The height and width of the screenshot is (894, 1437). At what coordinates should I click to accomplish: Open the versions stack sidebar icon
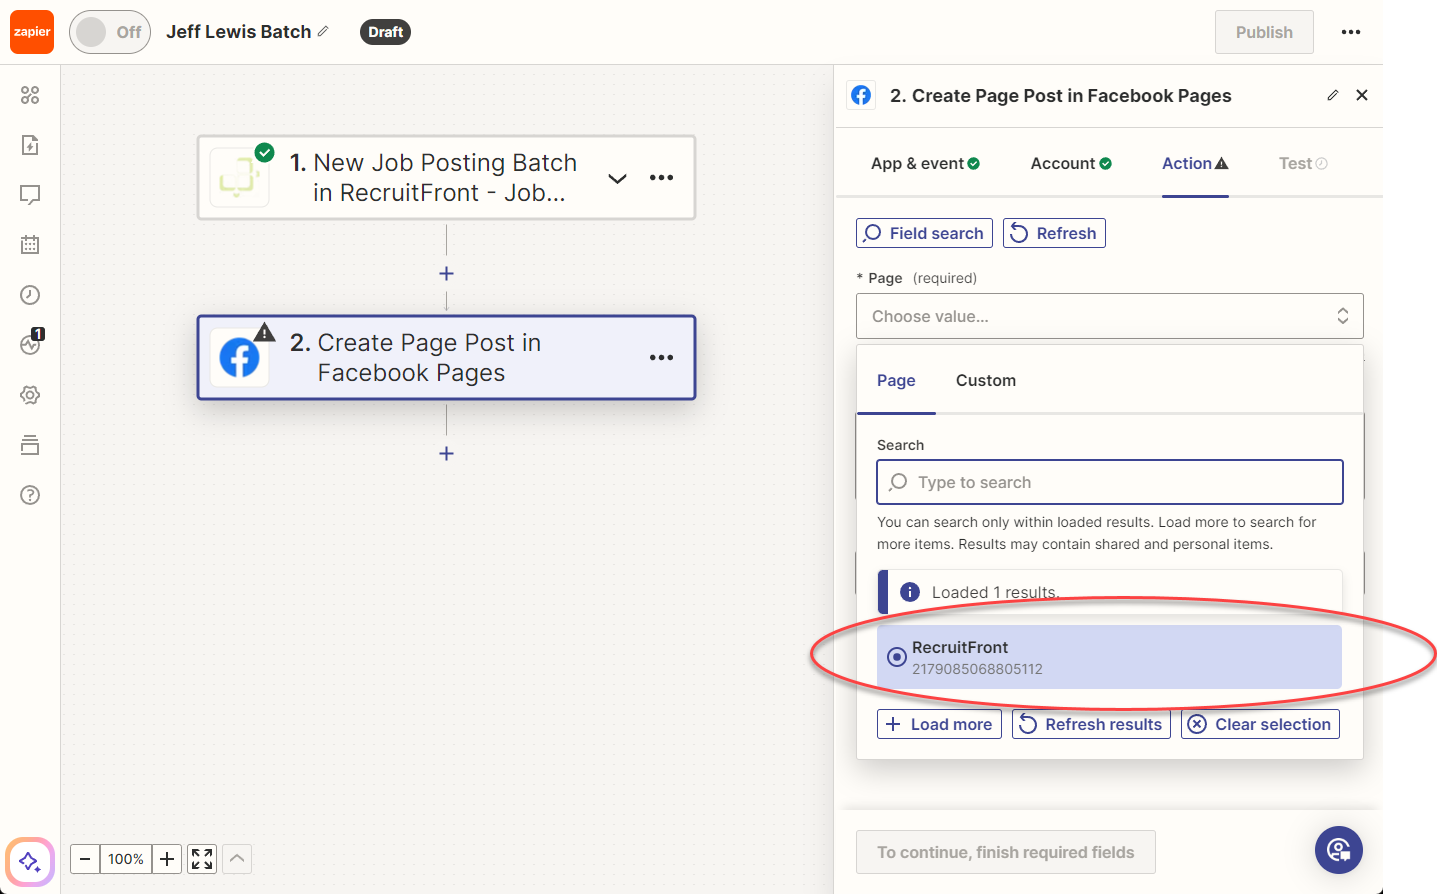coord(30,445)
